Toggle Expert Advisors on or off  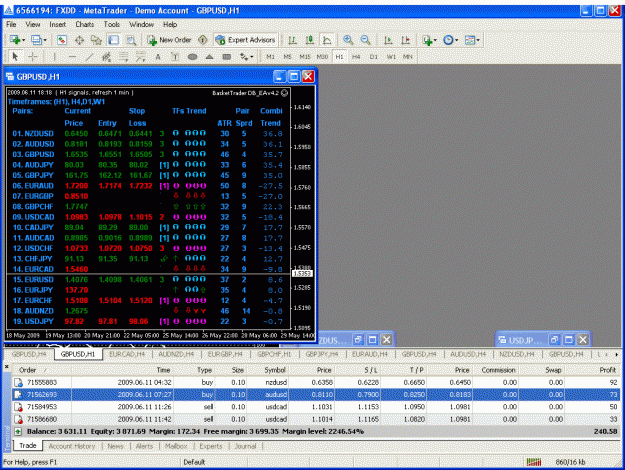click(x=246, y=40)
